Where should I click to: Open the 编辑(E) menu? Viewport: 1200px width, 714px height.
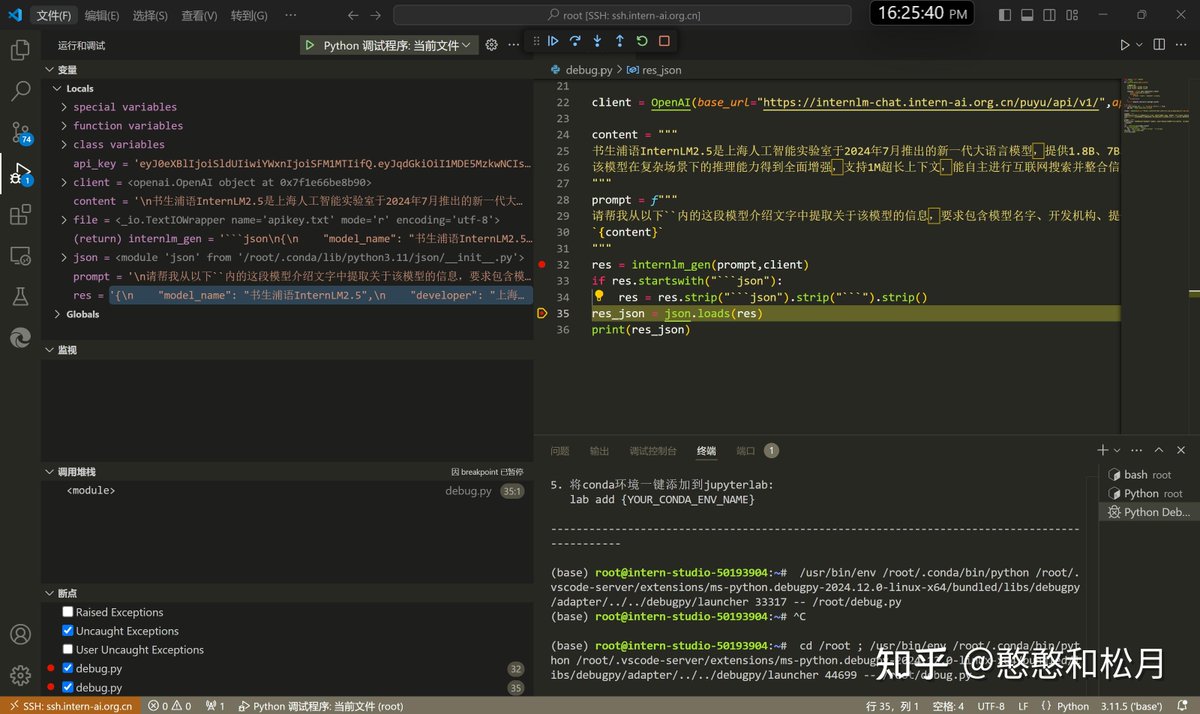(102, 16)
